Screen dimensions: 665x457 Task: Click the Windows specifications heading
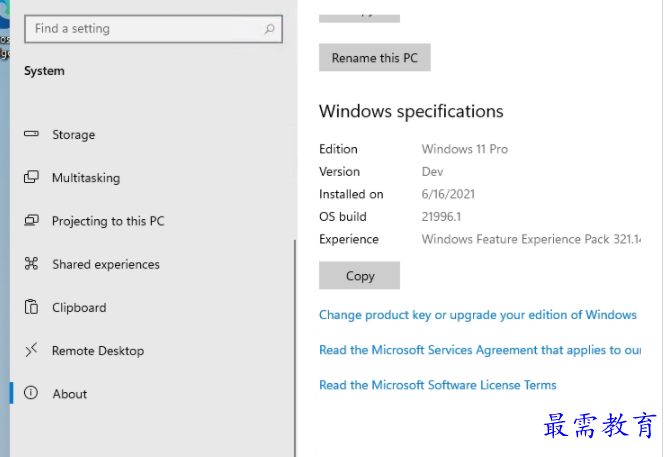point(411,111)
